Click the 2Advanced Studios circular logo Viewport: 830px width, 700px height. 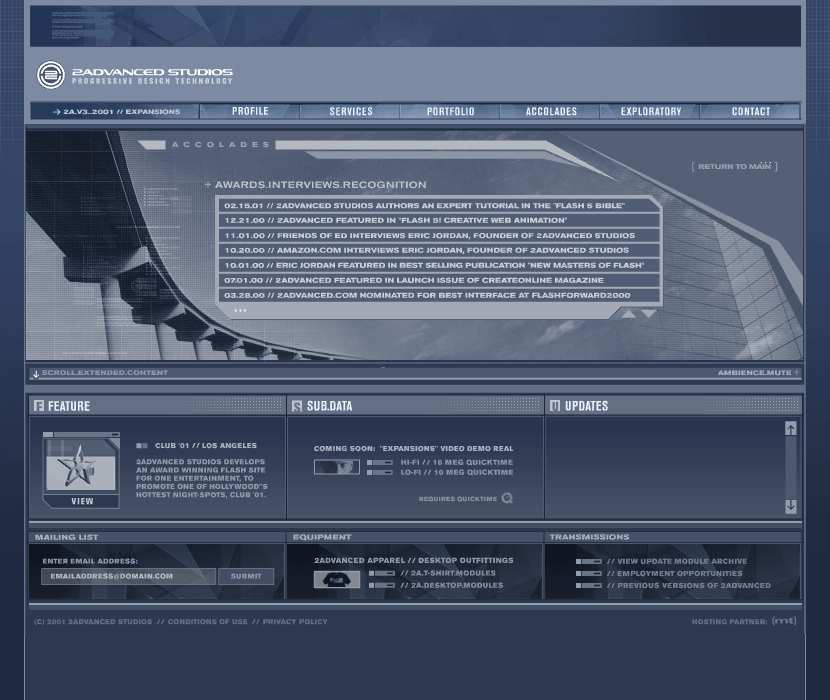[x=51, y=75]
